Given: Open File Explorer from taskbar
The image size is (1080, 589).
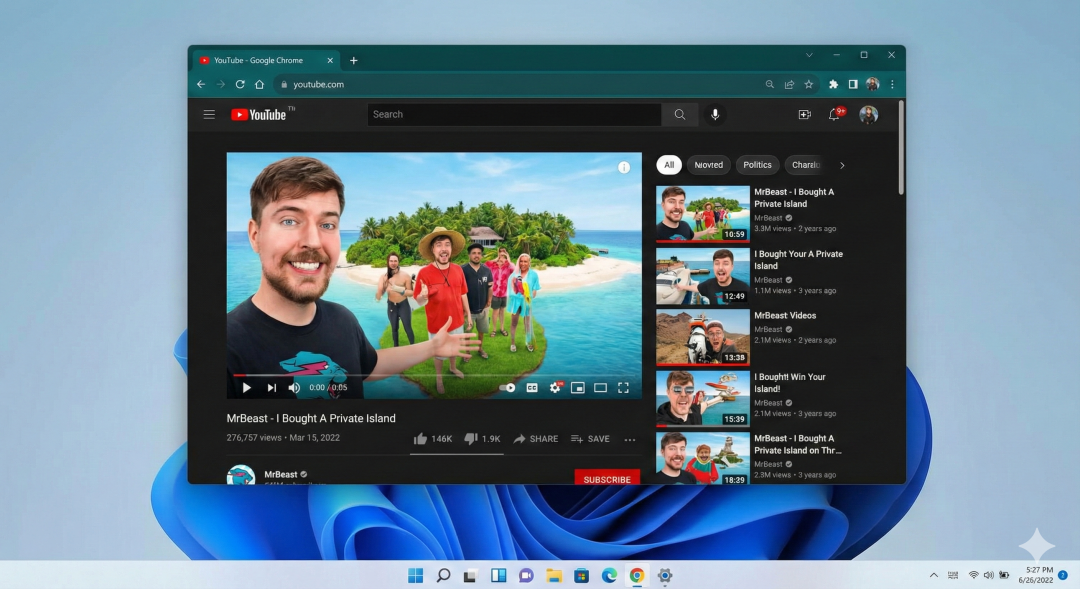Looking at the screenshot, I should (554, 575).
